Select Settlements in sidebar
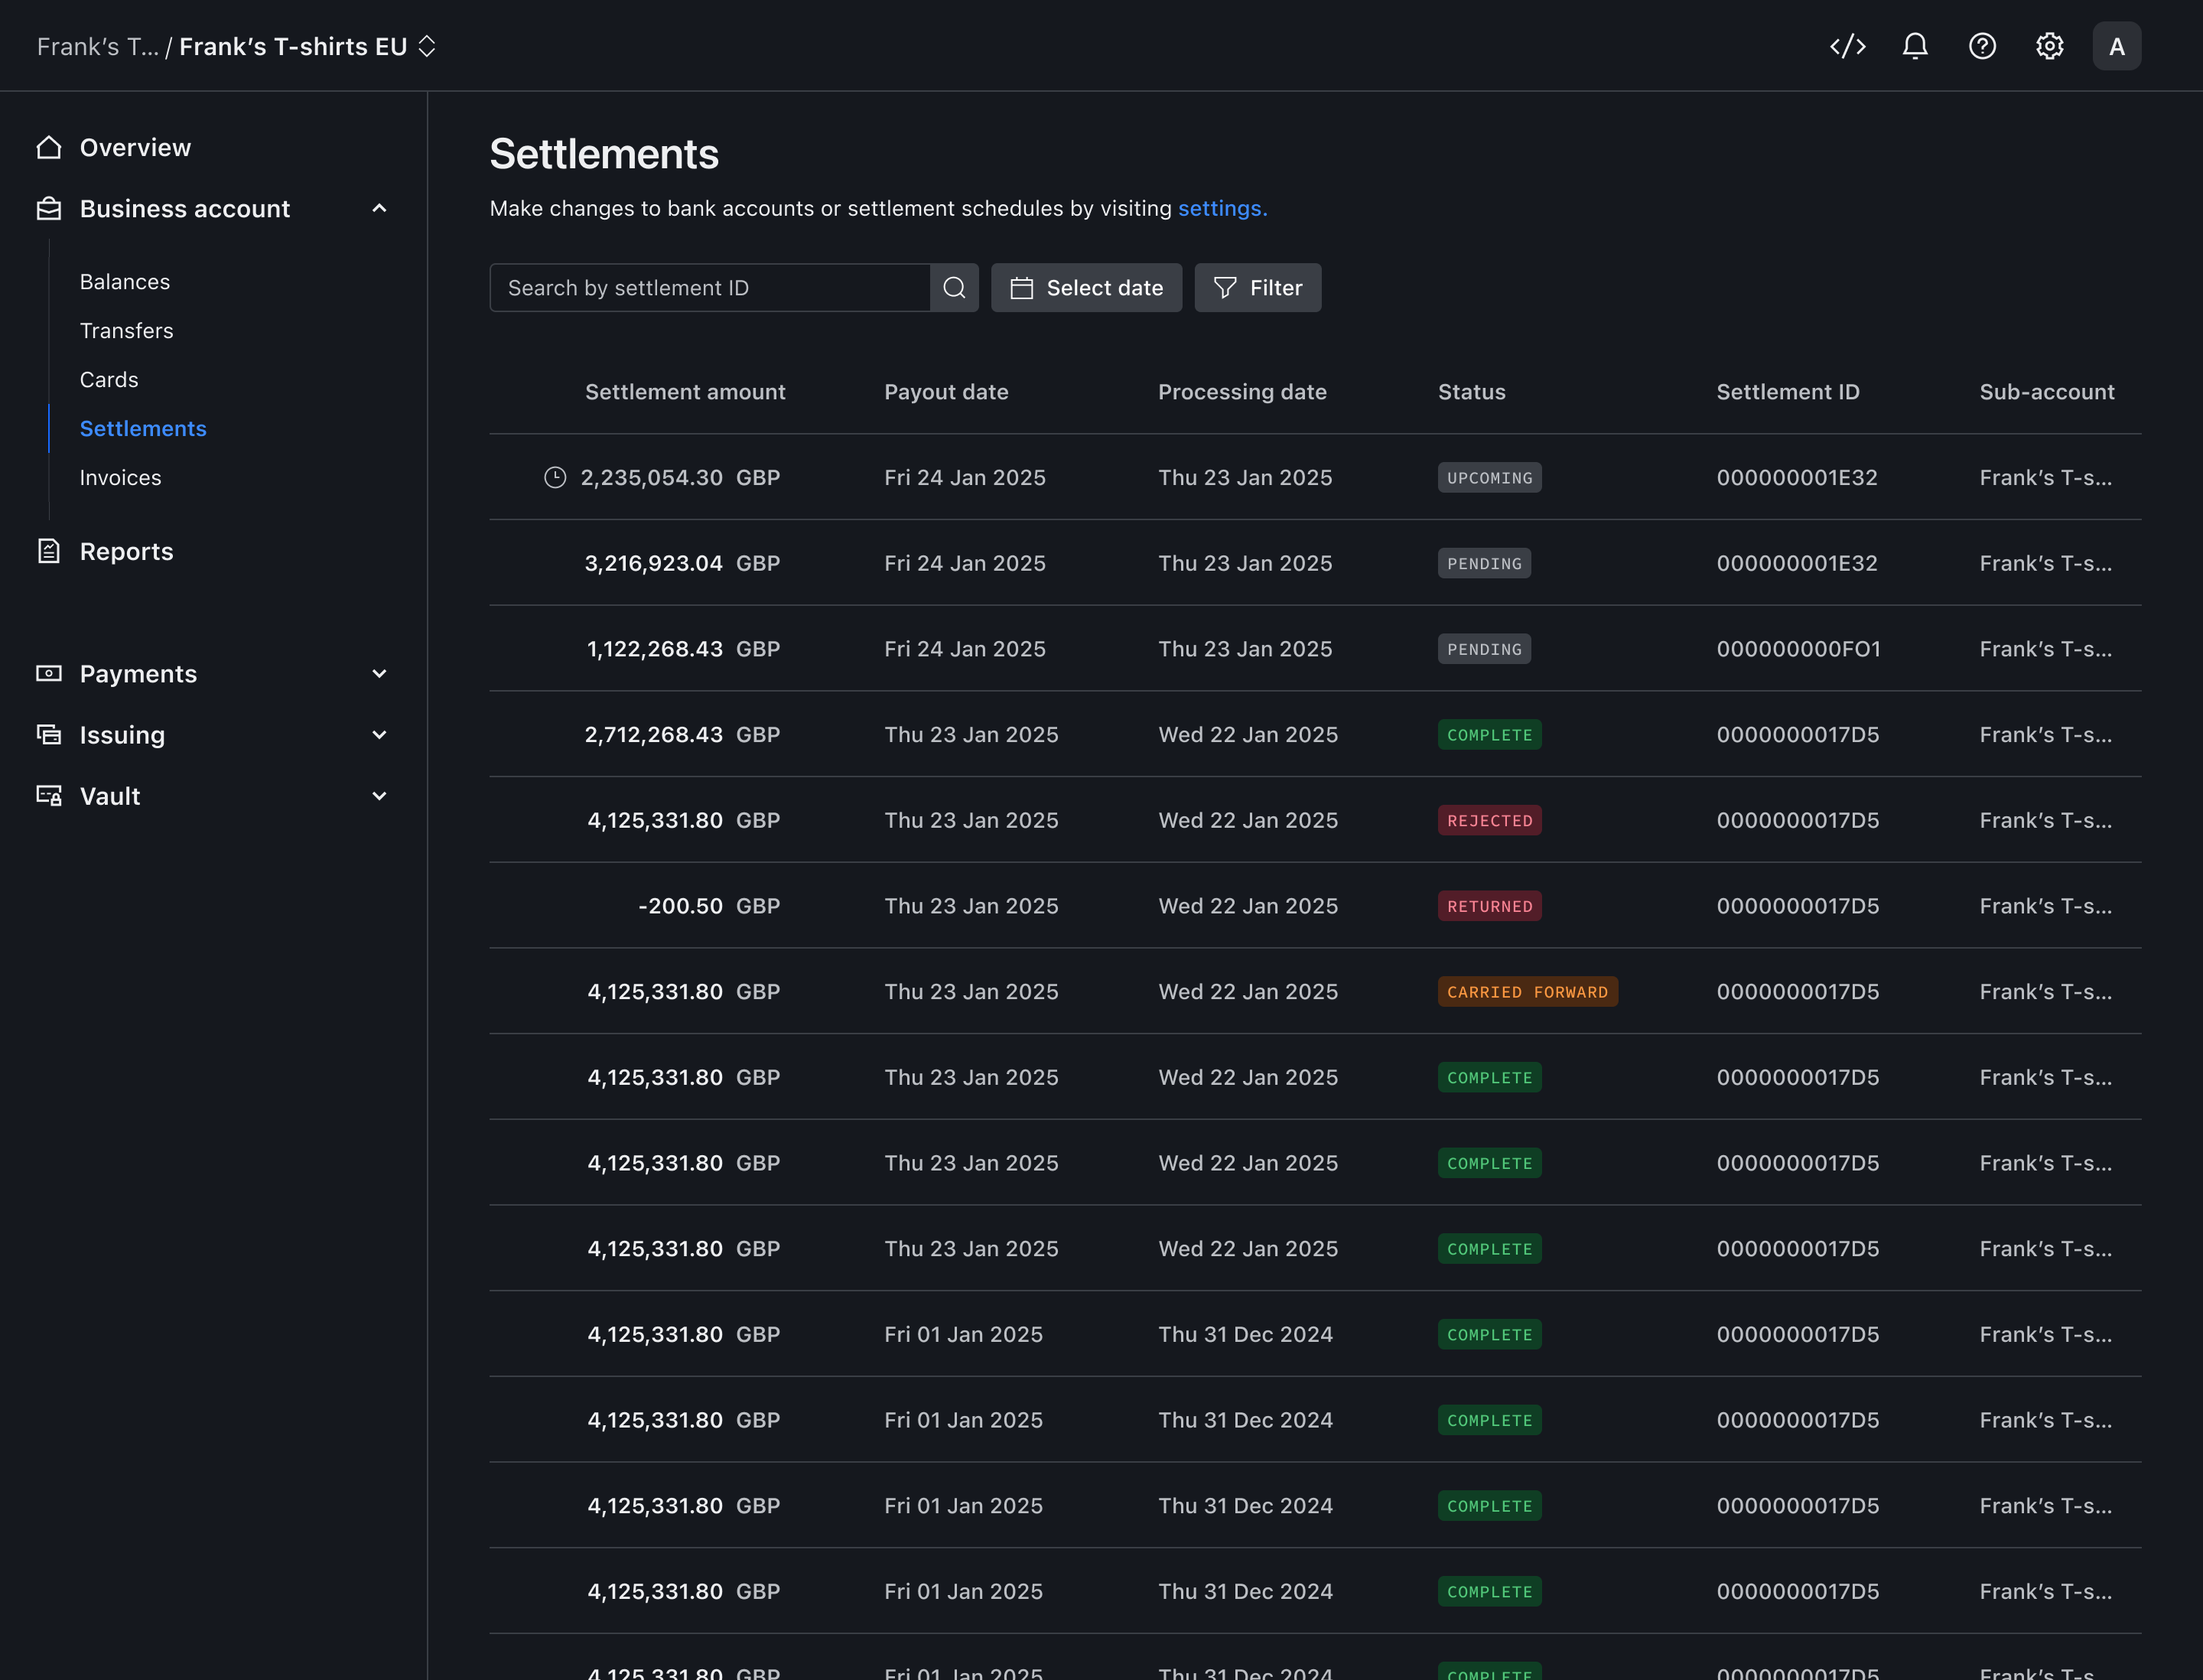Viewport: 2203px width, 1680px height. 143,429
